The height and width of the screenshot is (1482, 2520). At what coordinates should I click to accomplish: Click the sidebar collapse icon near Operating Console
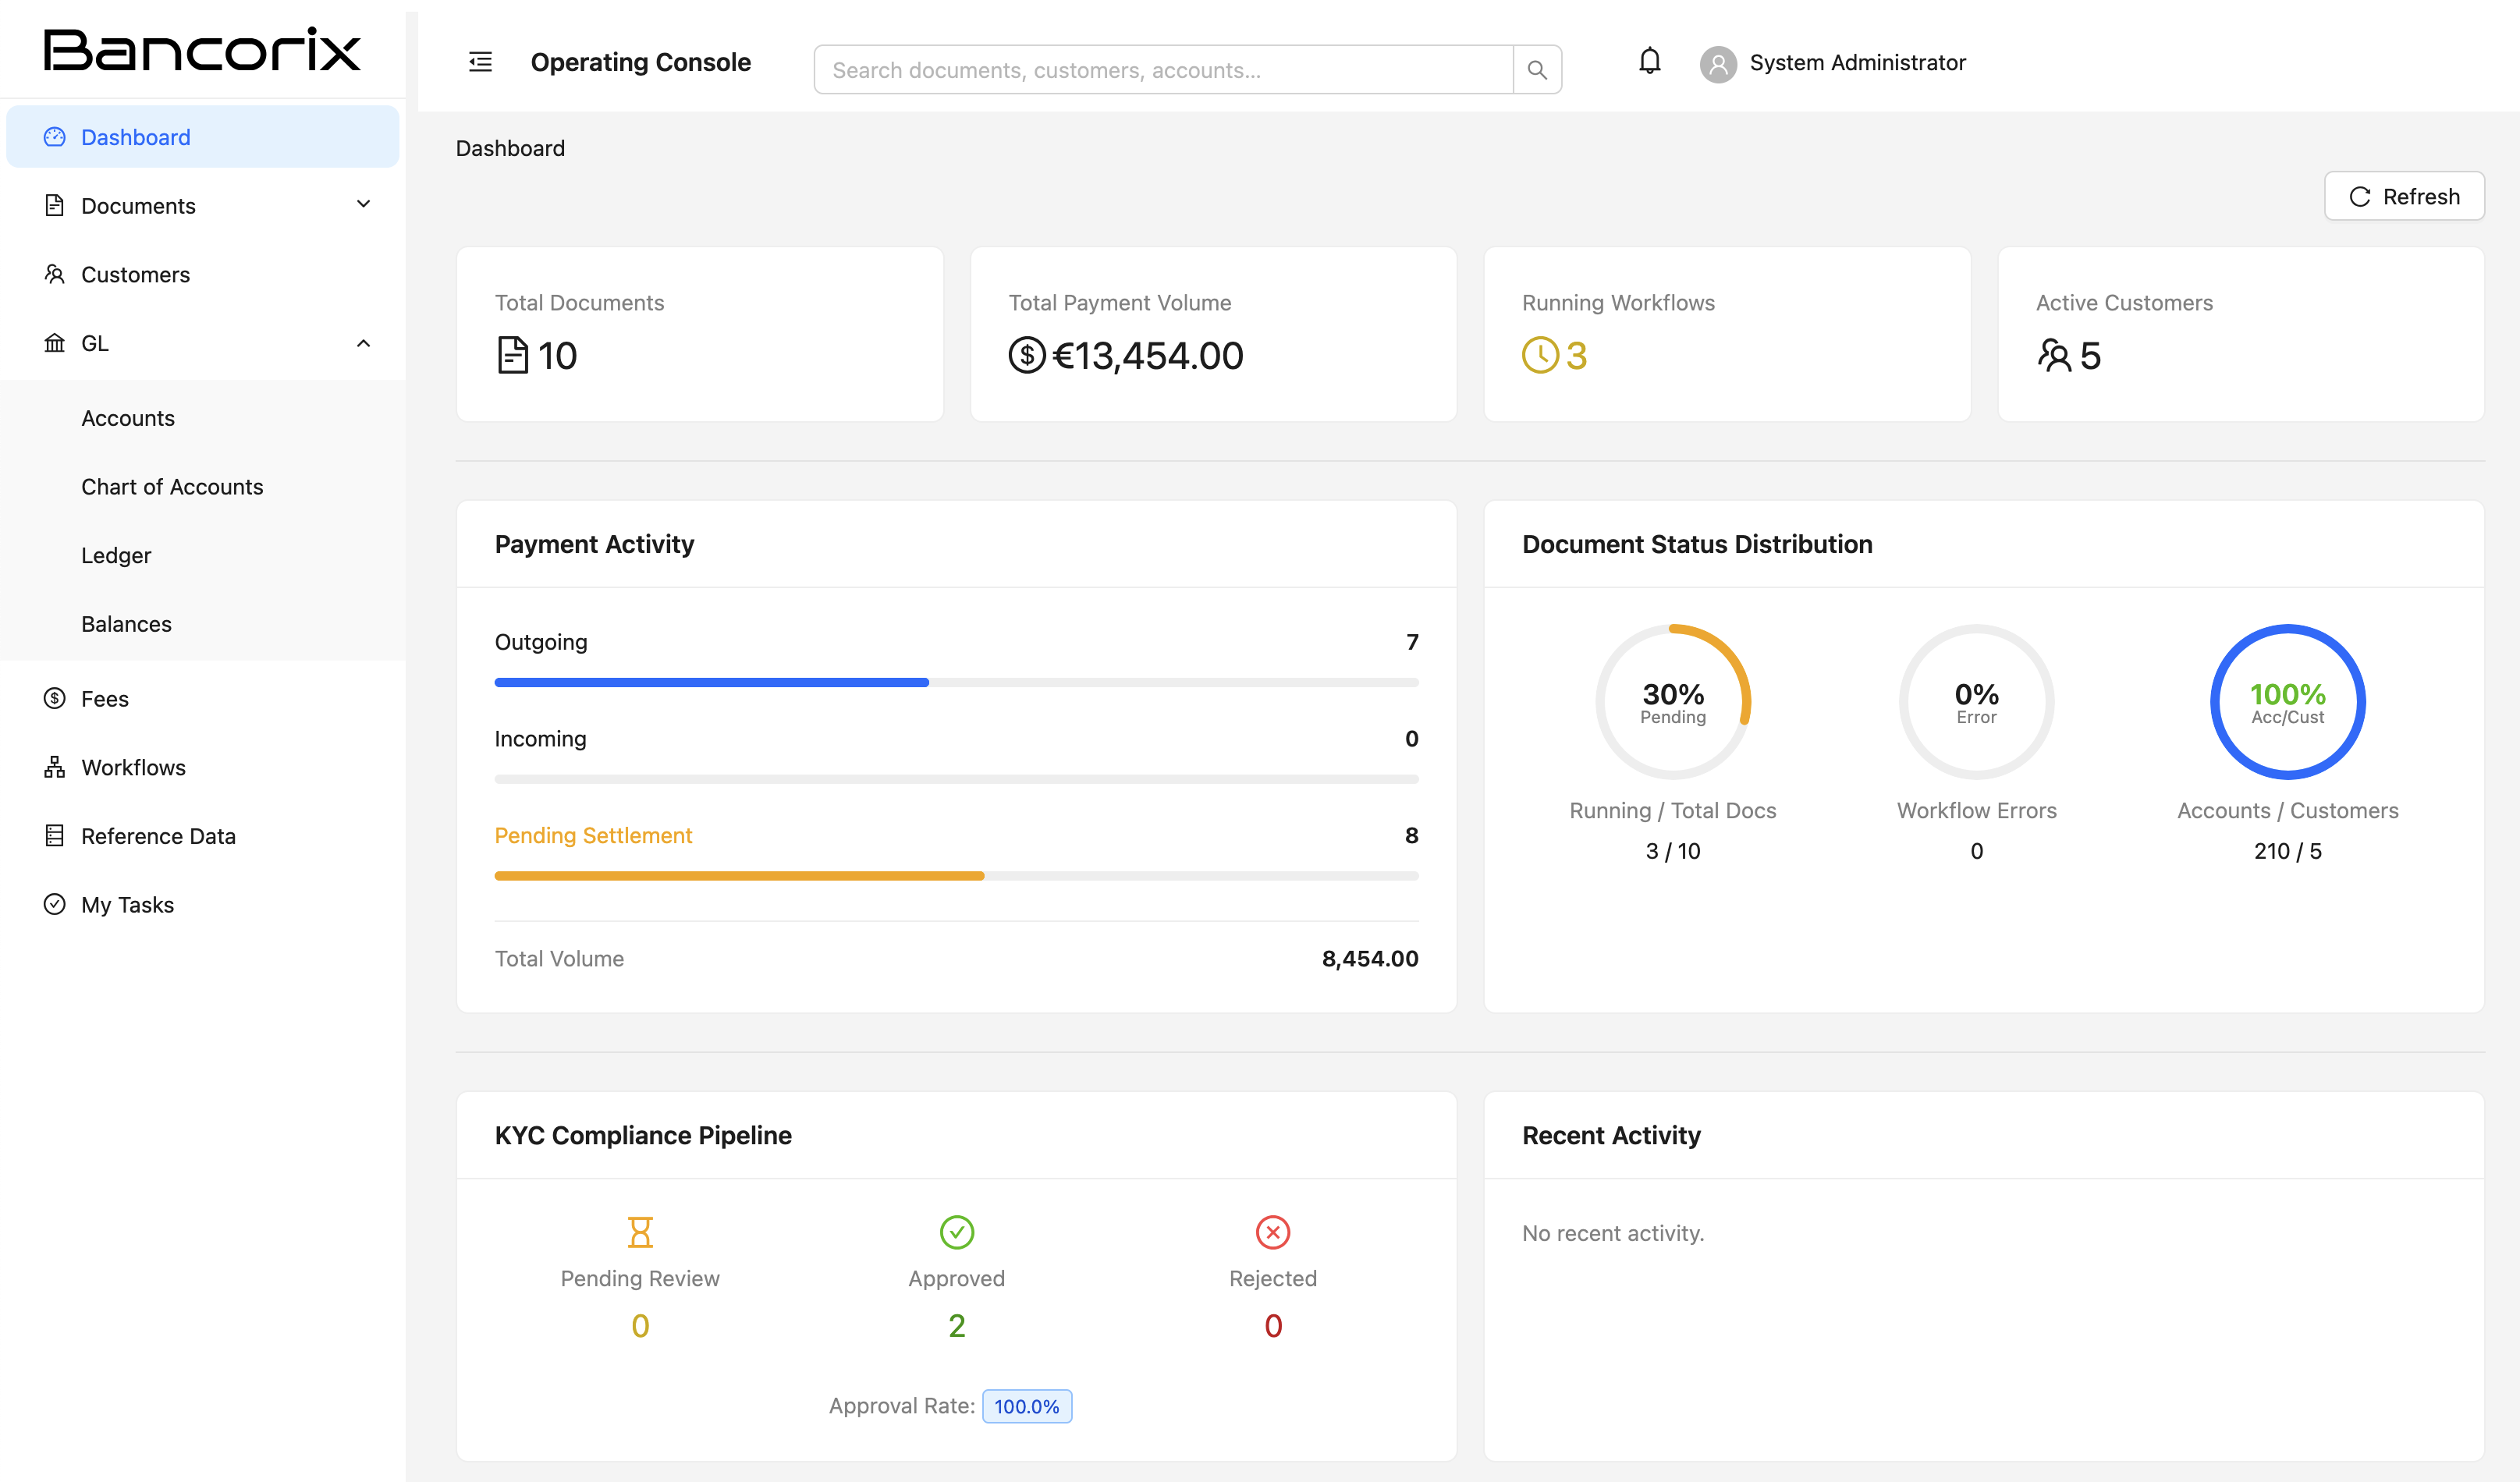pos(480,62)
